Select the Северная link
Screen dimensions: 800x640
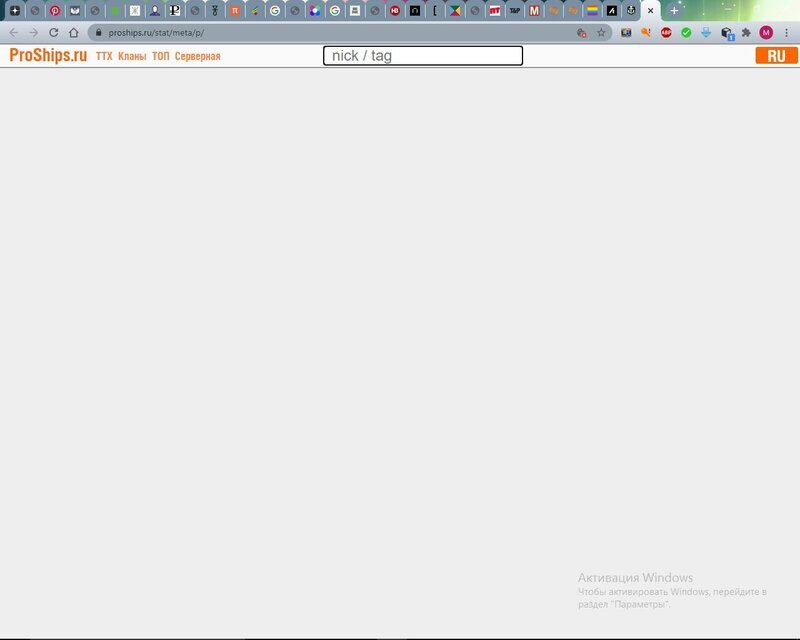click(197, 57)
